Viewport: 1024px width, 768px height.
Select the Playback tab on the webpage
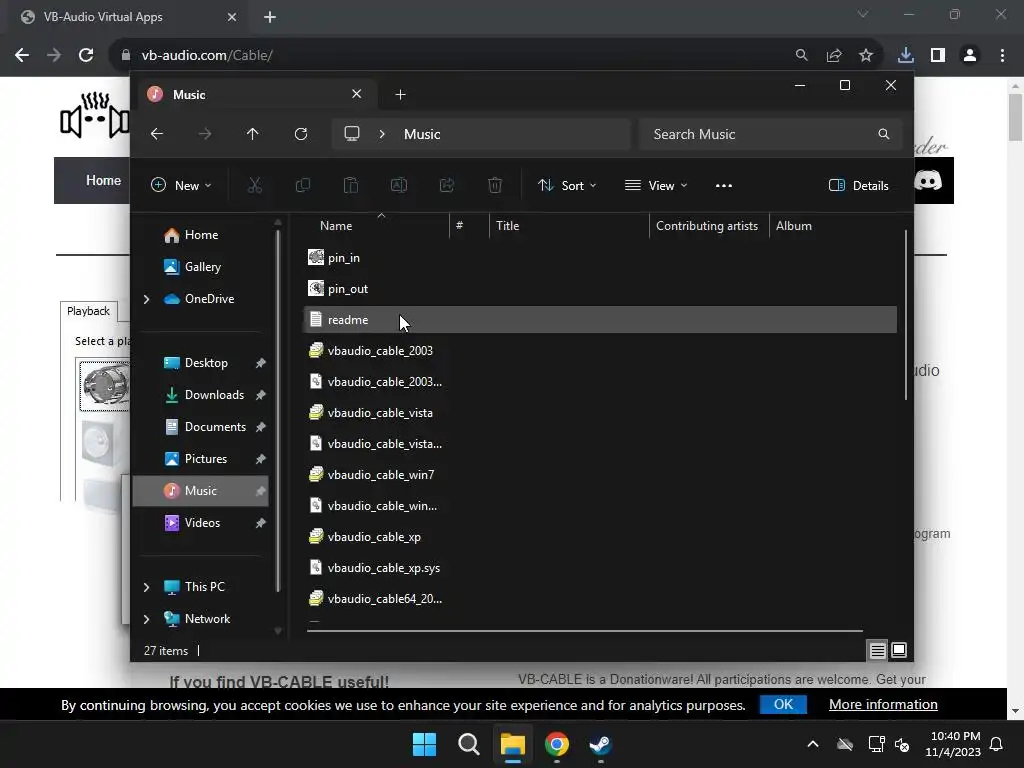point(88,311)
